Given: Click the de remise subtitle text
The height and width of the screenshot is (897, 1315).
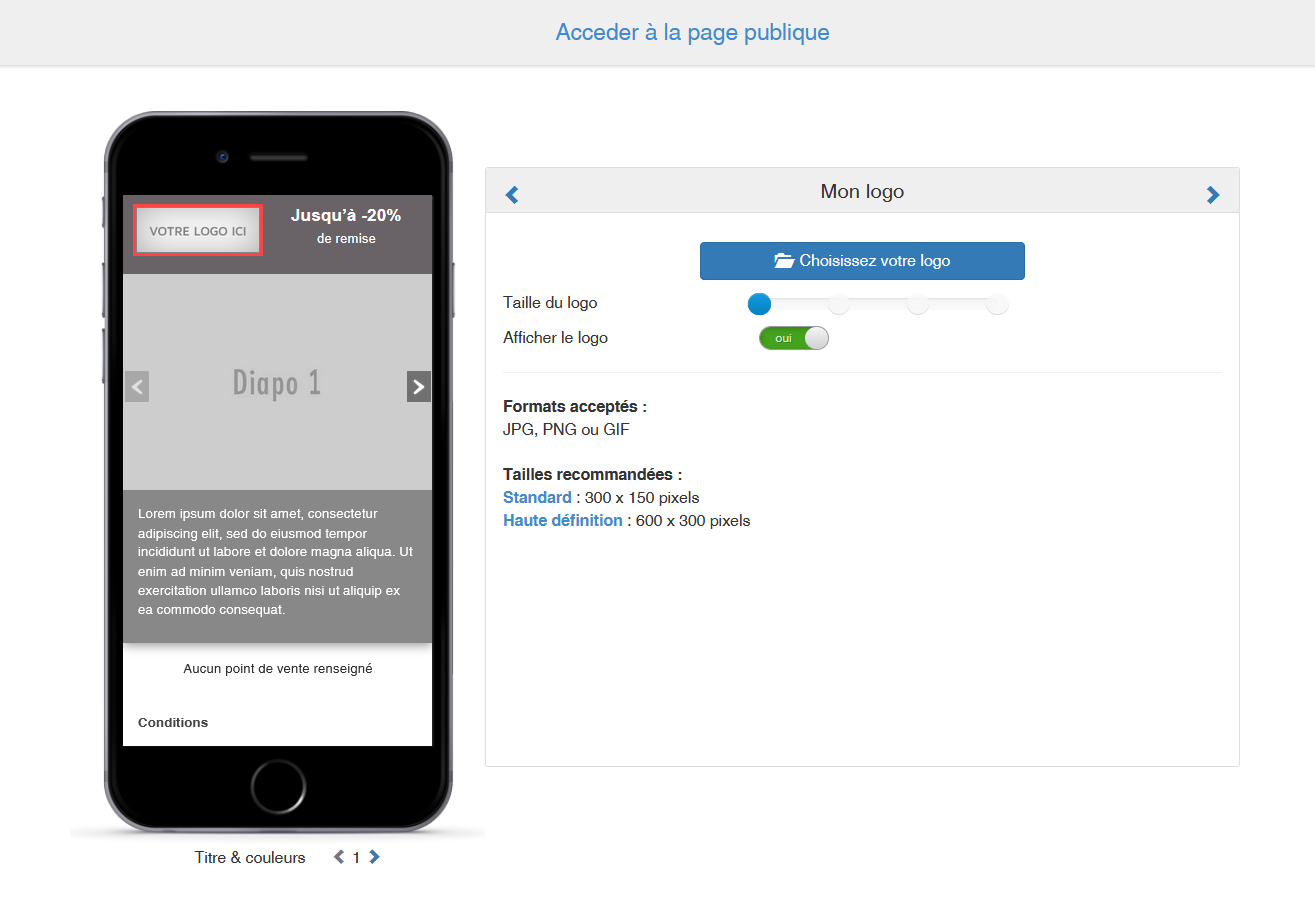Looking at the screenshot, I should pos(346,238).
